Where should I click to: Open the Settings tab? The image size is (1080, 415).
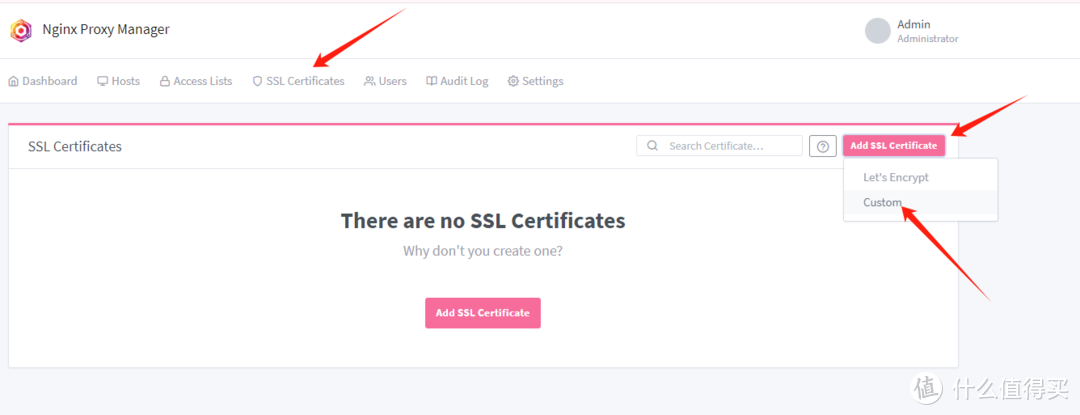click(535, 81)
